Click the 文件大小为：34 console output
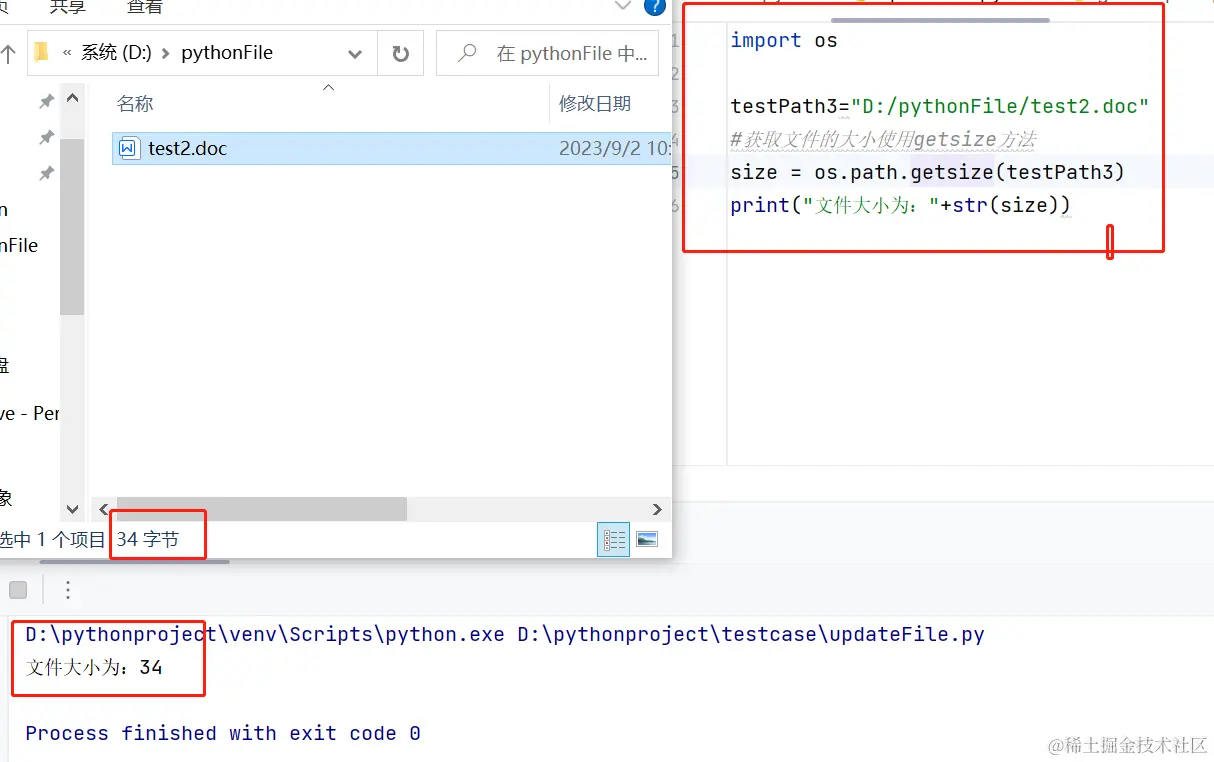 click(x=94, y=667)
